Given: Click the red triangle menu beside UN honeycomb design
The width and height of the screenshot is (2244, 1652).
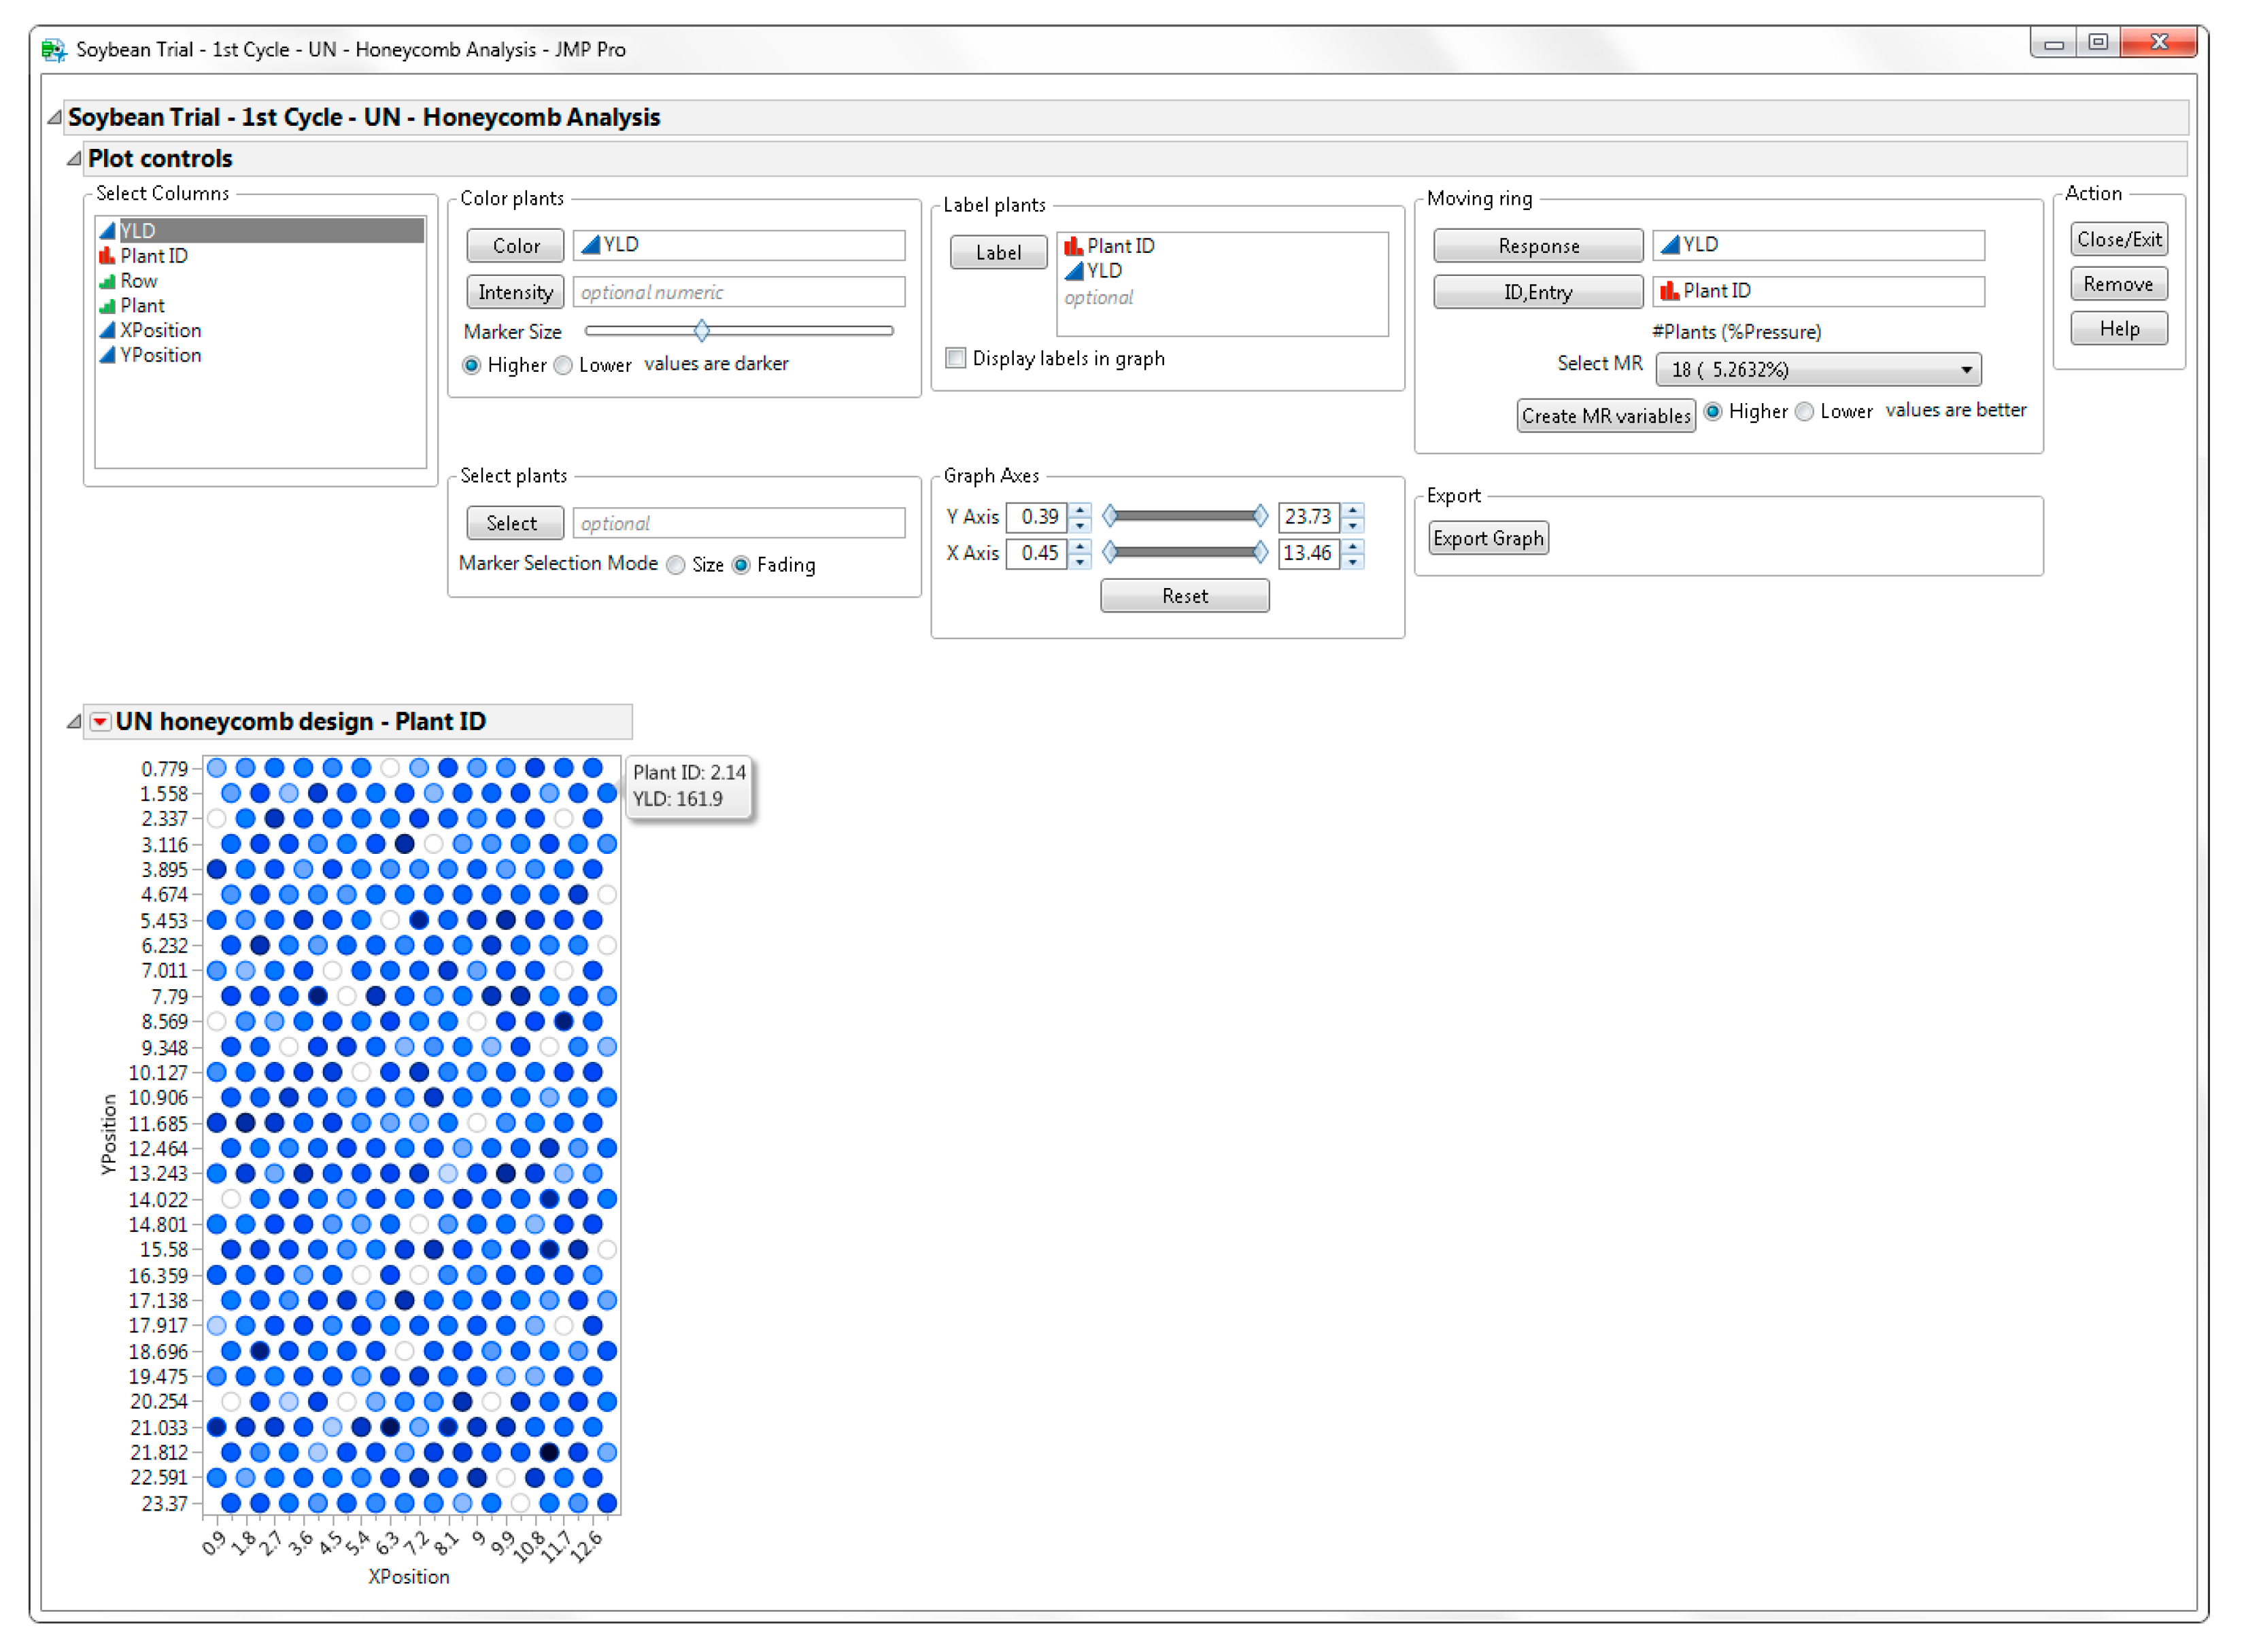Looking at the screenshot, I should (x=100, y=722).
